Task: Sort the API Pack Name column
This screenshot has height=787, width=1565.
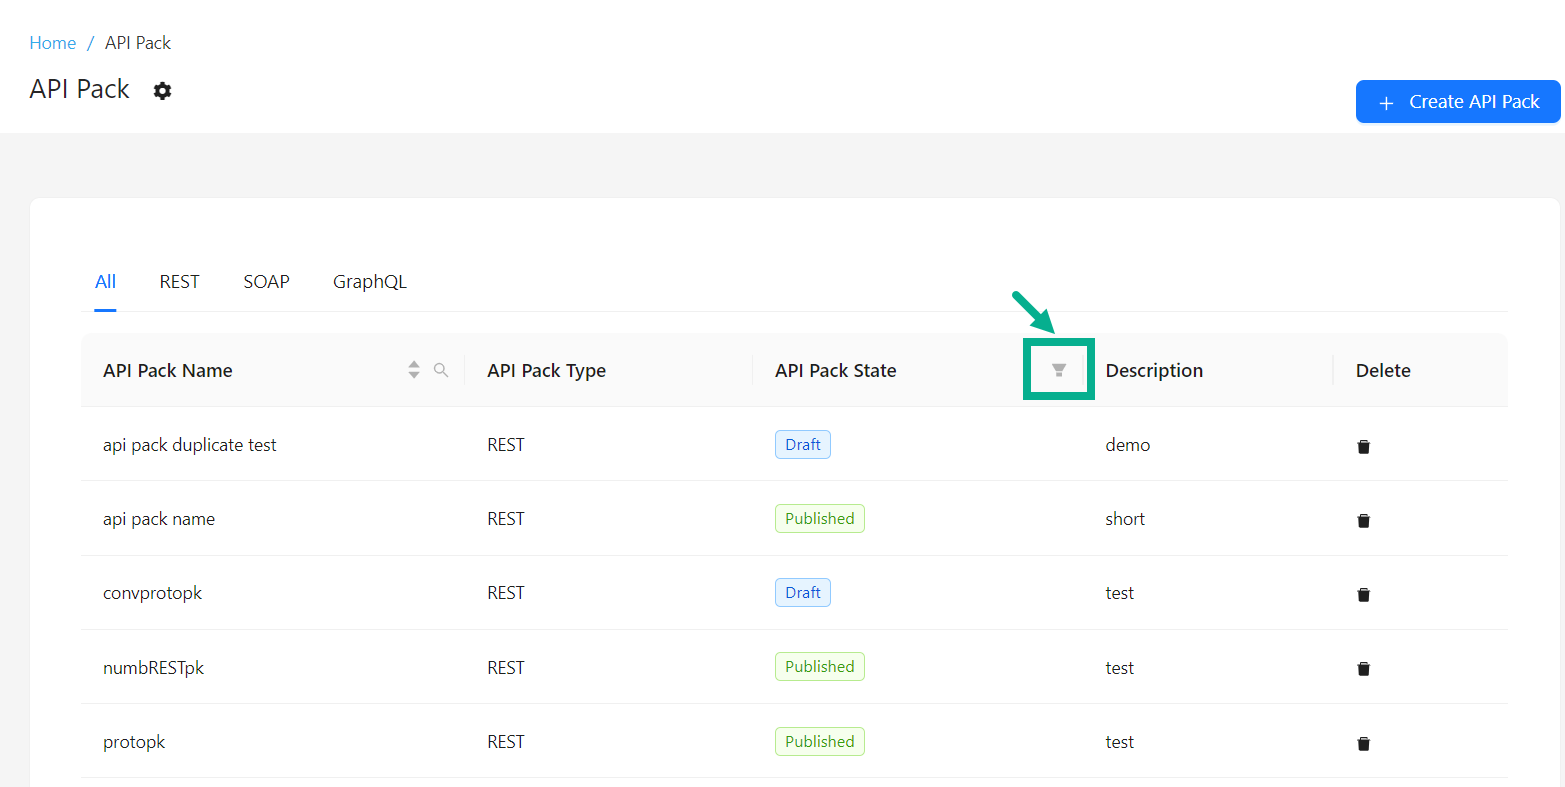Action: point(413,370)
